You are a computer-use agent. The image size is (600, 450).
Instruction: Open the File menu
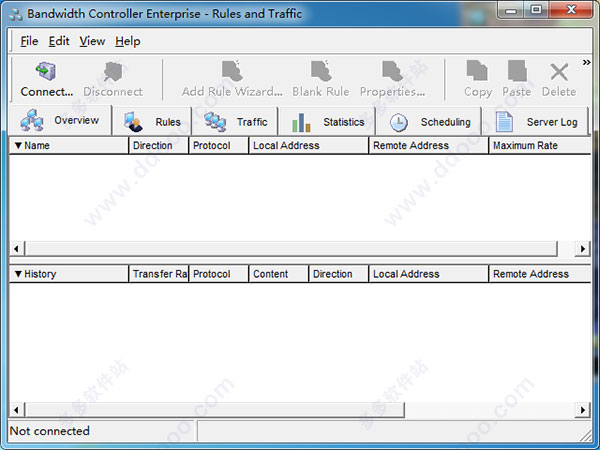pyautogui.click(x=29, y=41)
